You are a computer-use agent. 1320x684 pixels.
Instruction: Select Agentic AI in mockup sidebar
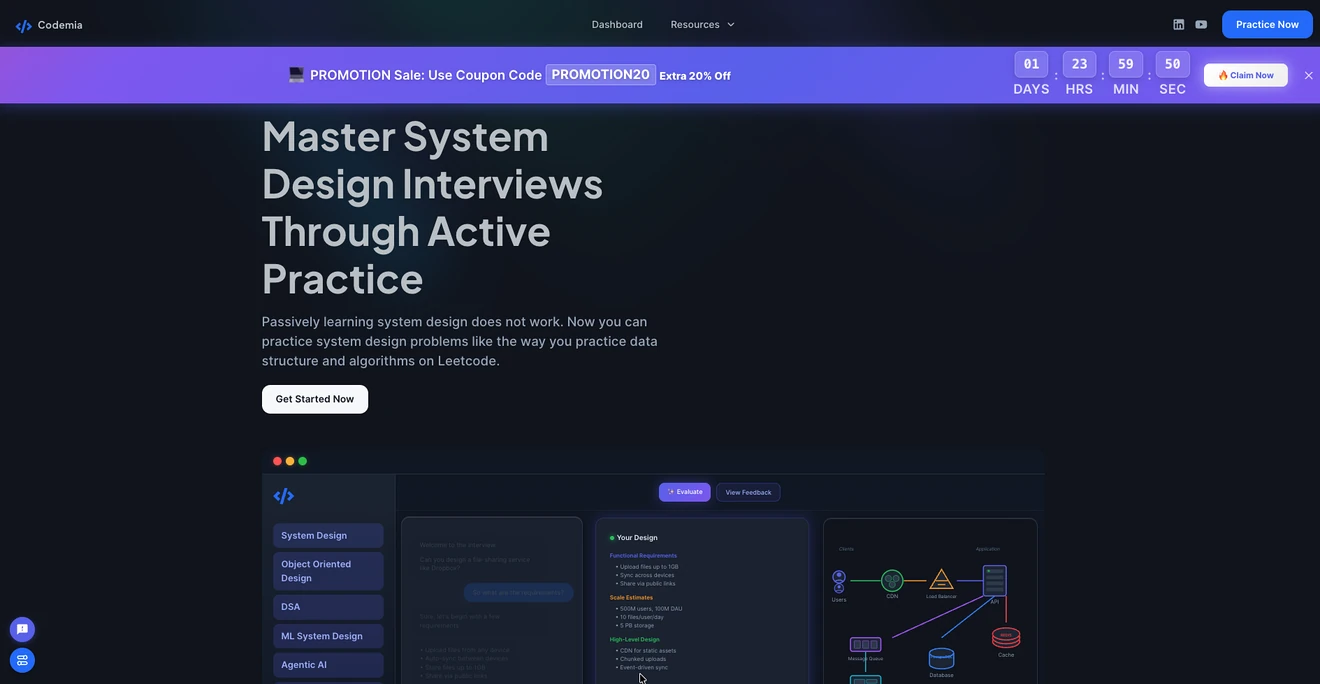(x=328, y=665)
